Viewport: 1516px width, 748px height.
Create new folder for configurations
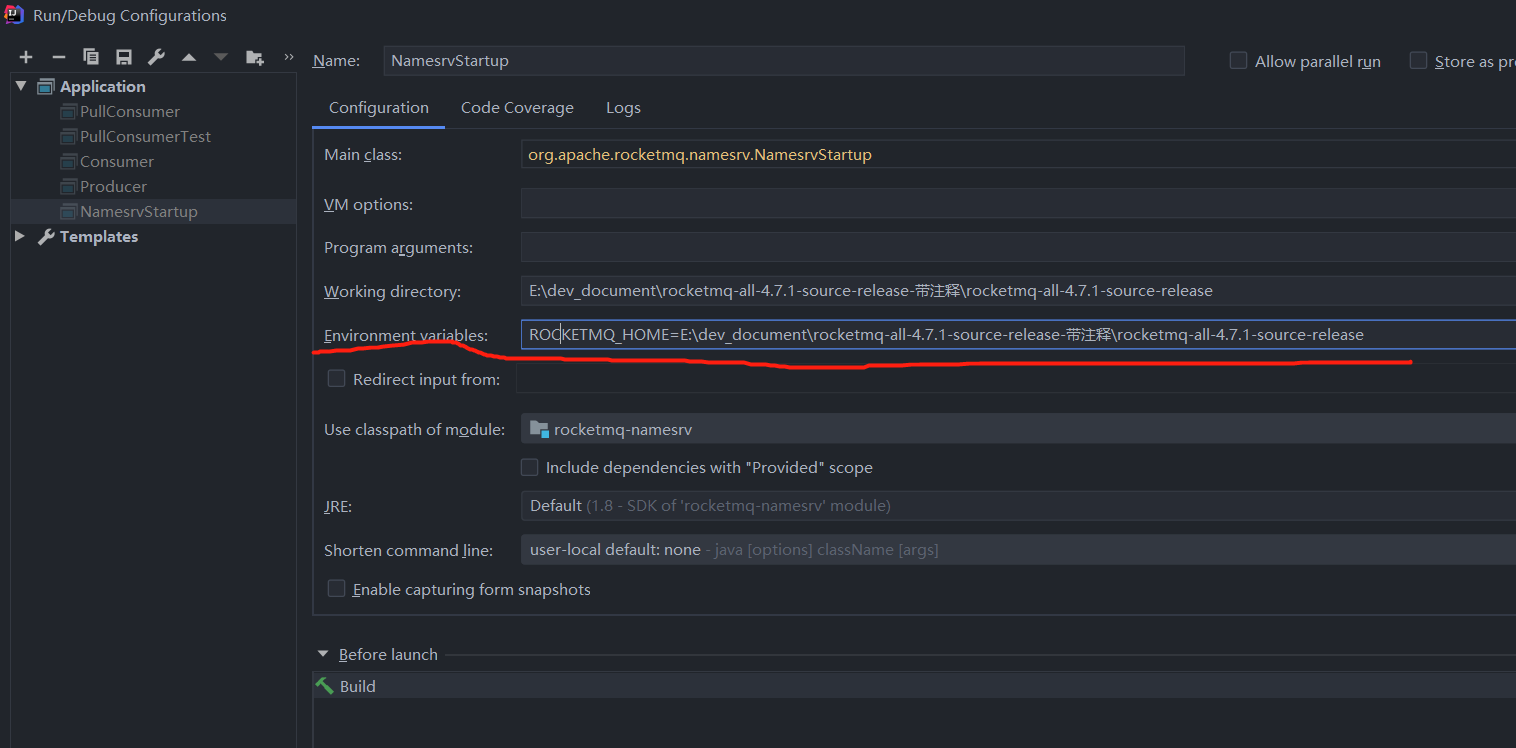point(255,57)
